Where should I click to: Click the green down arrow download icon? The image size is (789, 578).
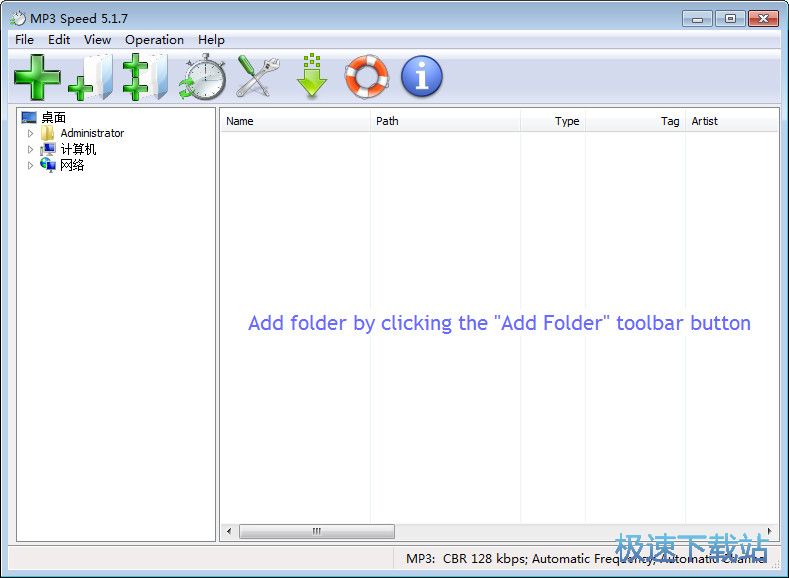pyautogui.click(x=312, y=77)
